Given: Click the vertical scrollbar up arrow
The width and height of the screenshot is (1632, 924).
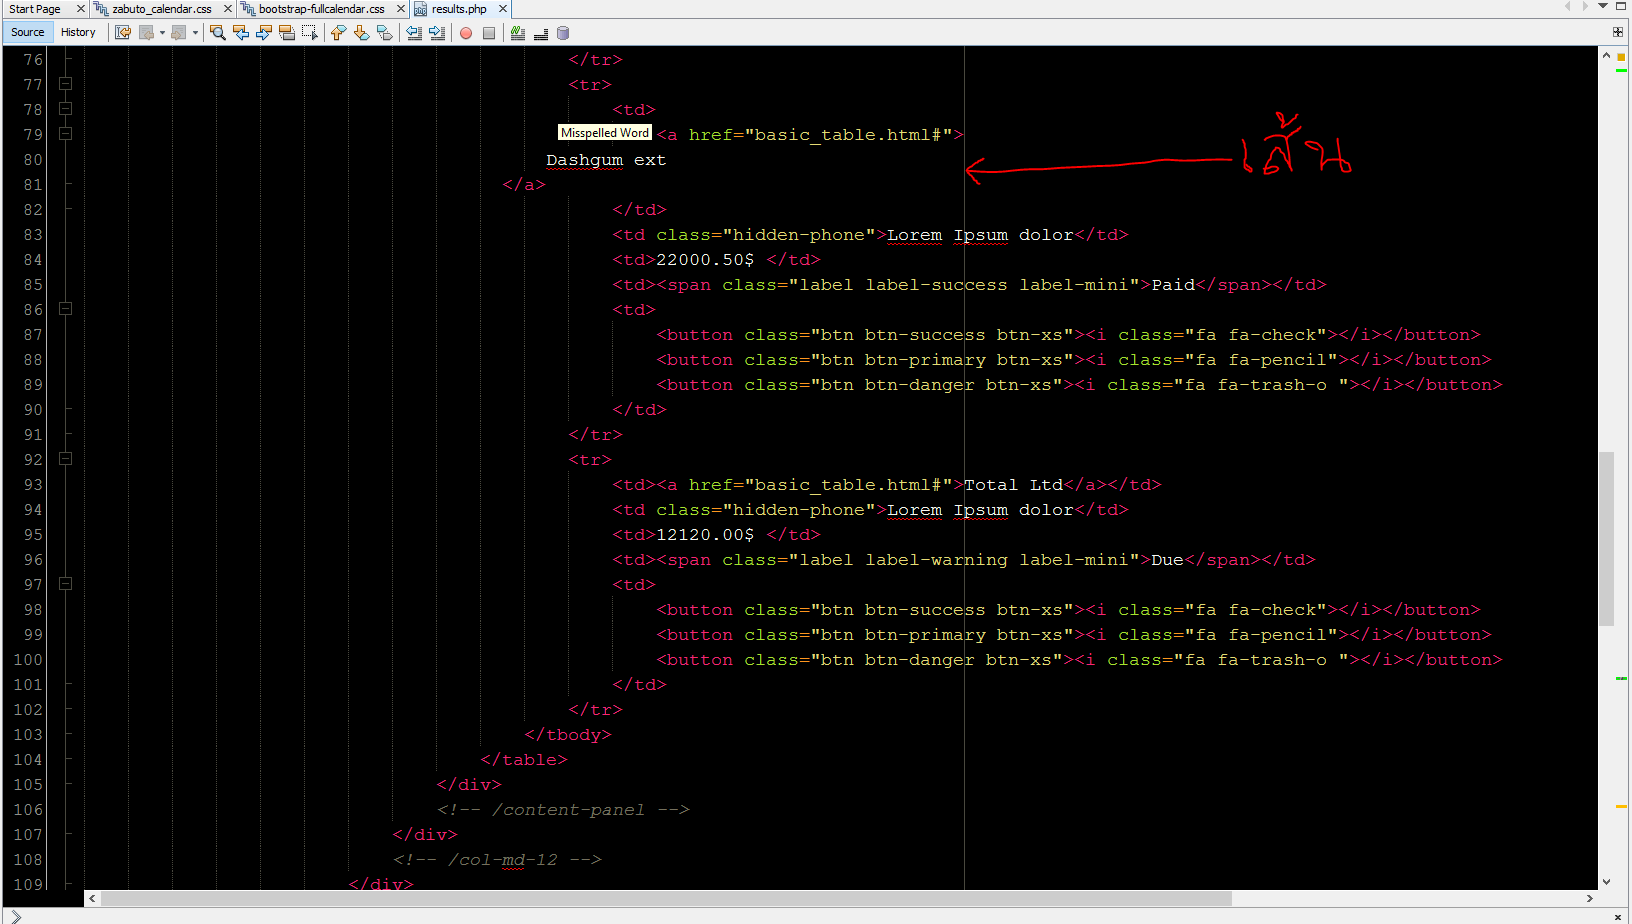Looking at the screenshot, I should coord(1606,55).
